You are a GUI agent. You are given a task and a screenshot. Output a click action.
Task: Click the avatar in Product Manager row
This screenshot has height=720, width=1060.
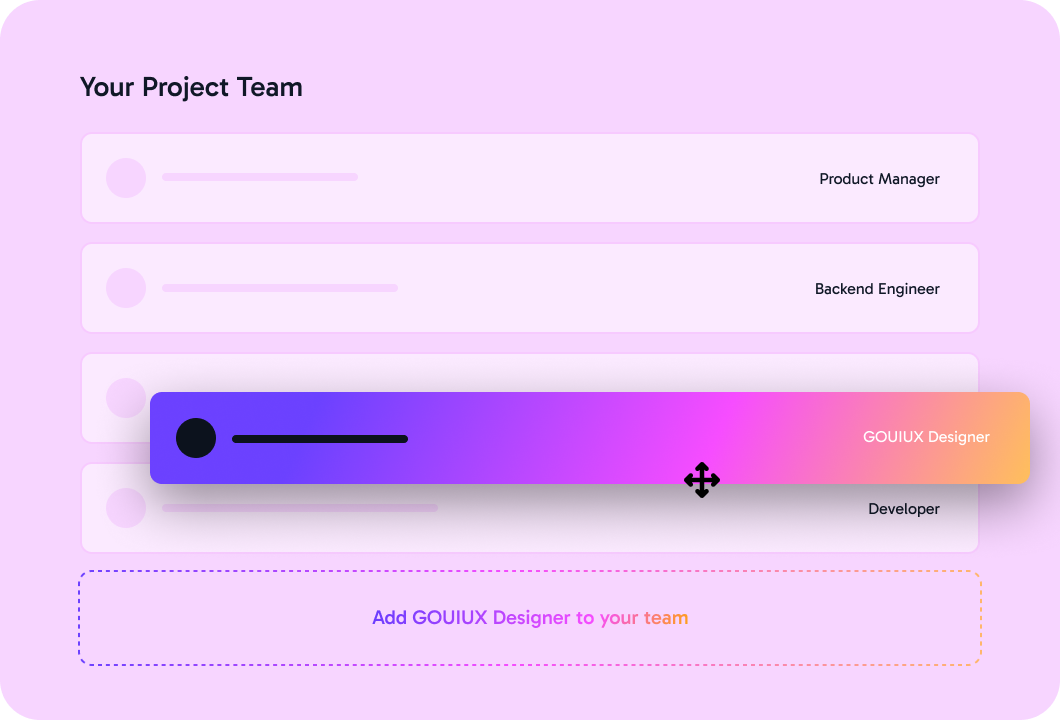tap(126, 178)
